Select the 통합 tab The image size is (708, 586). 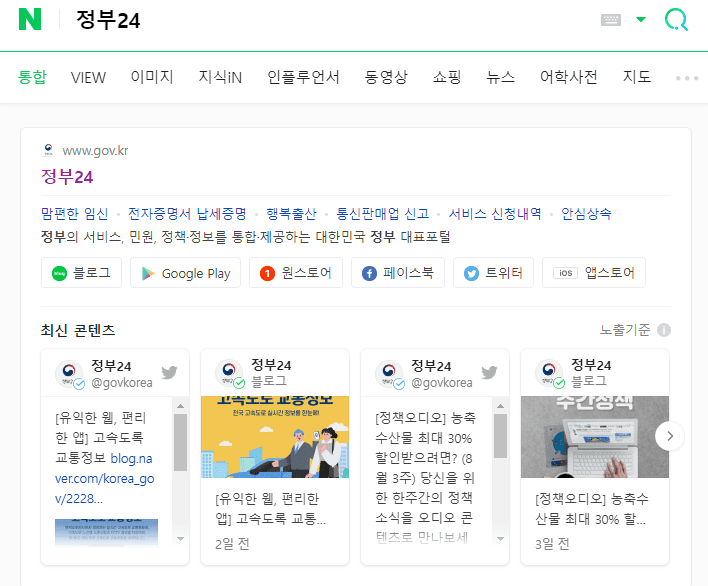click(32, 77)
